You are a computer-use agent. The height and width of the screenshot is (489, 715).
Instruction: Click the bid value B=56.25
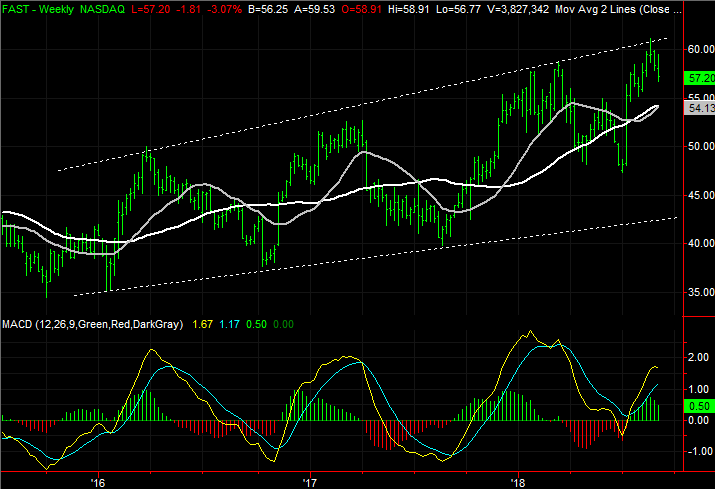(x=268, y=9)
